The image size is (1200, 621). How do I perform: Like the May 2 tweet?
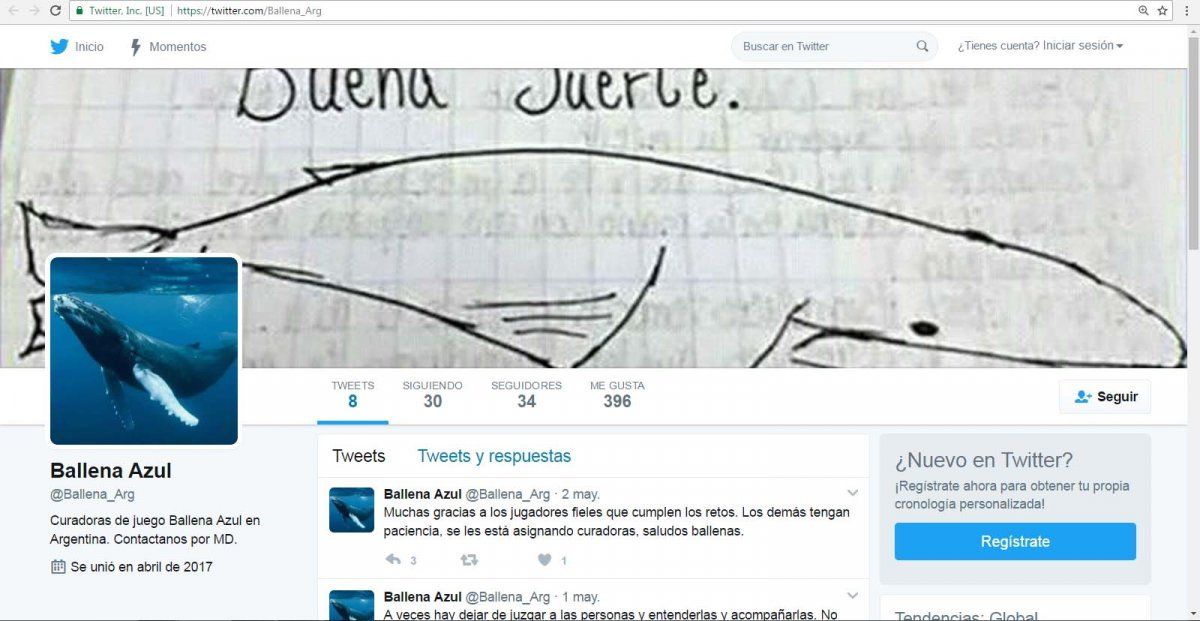point(545,560)
